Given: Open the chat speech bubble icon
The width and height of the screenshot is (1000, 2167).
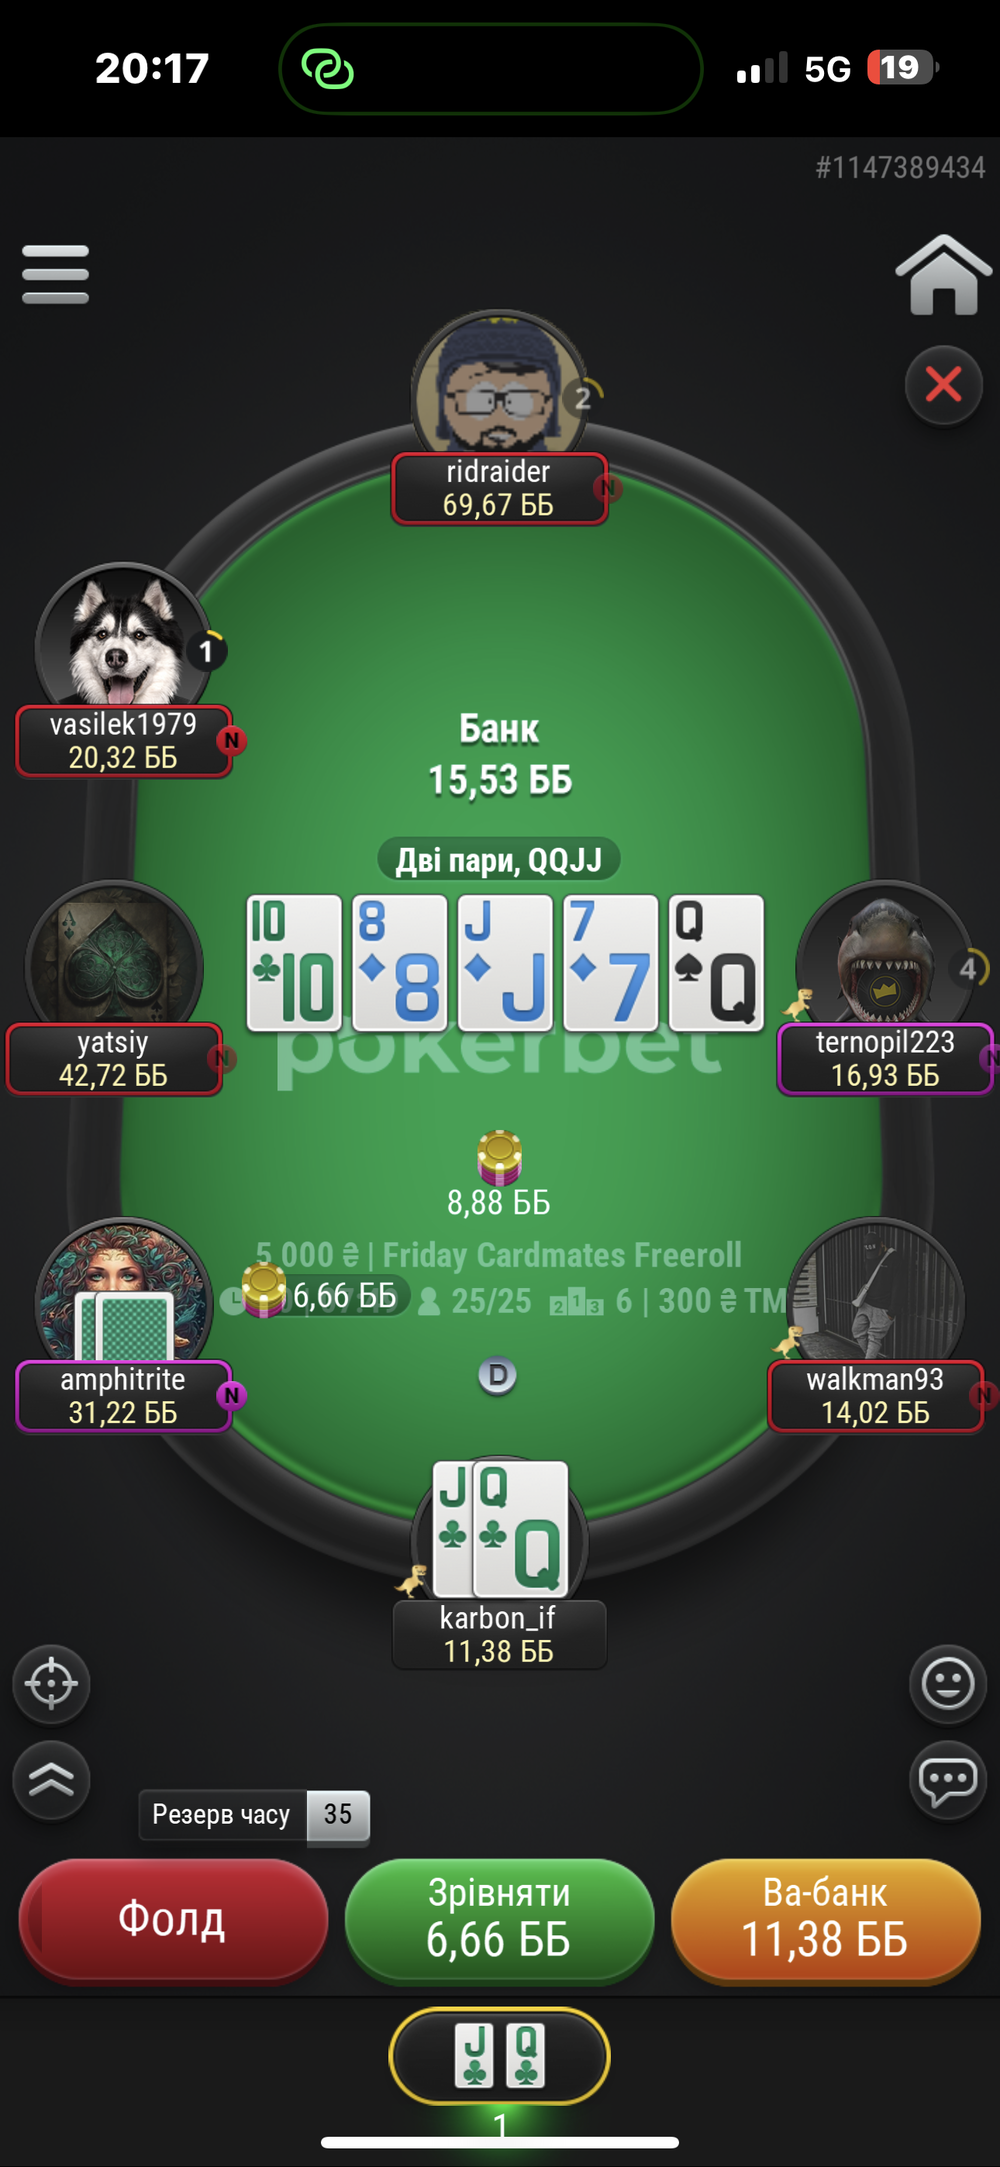Looking at the screenshot, I should coord(948,1780).
